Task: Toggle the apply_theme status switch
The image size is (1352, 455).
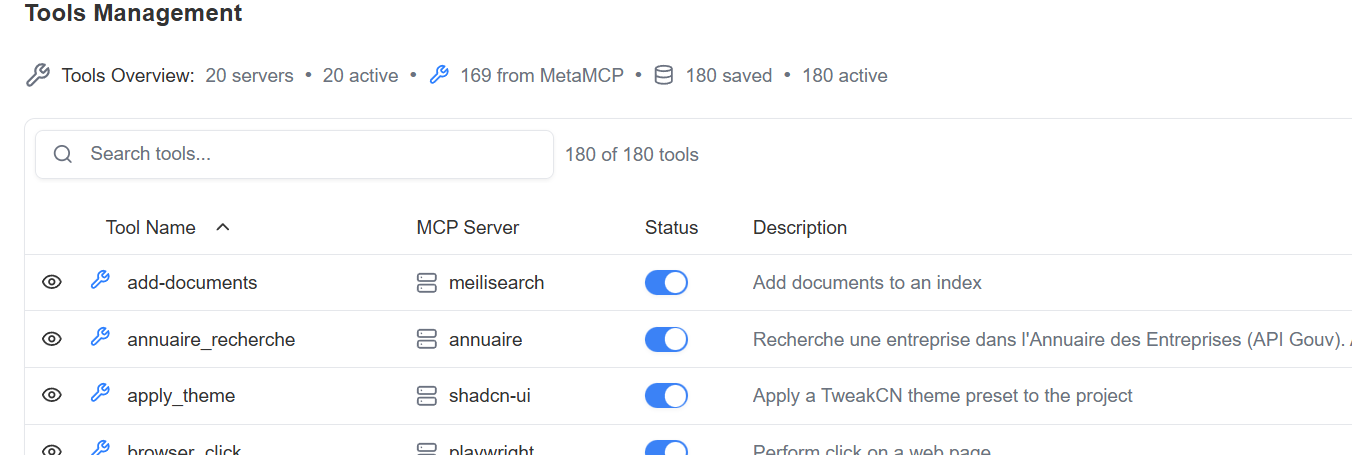Action: pos(666,396)
